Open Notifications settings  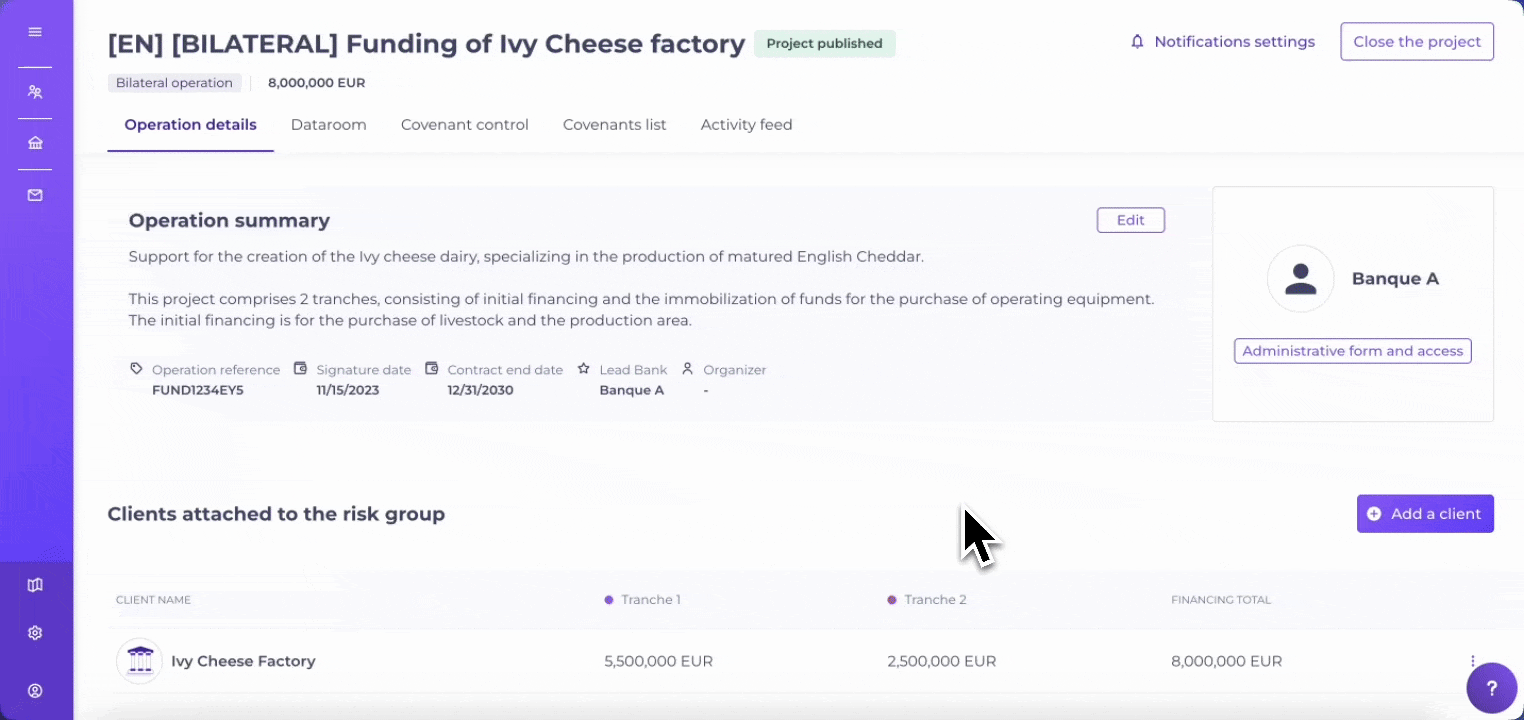tap(1222, 42)
